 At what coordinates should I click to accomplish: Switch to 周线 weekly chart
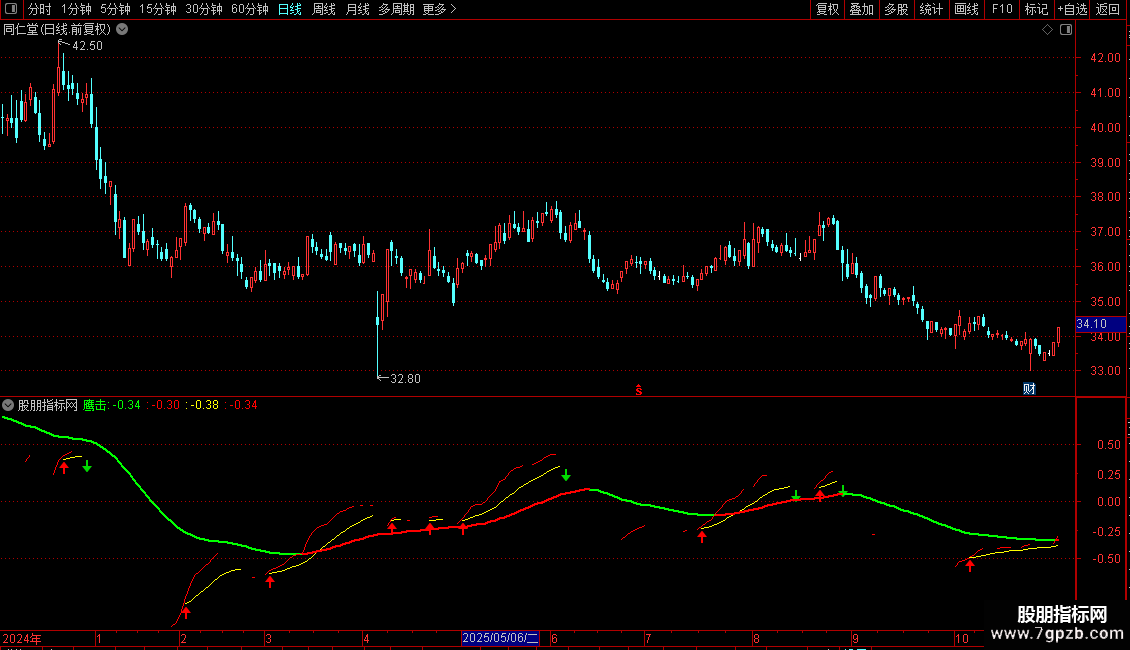coord(324,9)
